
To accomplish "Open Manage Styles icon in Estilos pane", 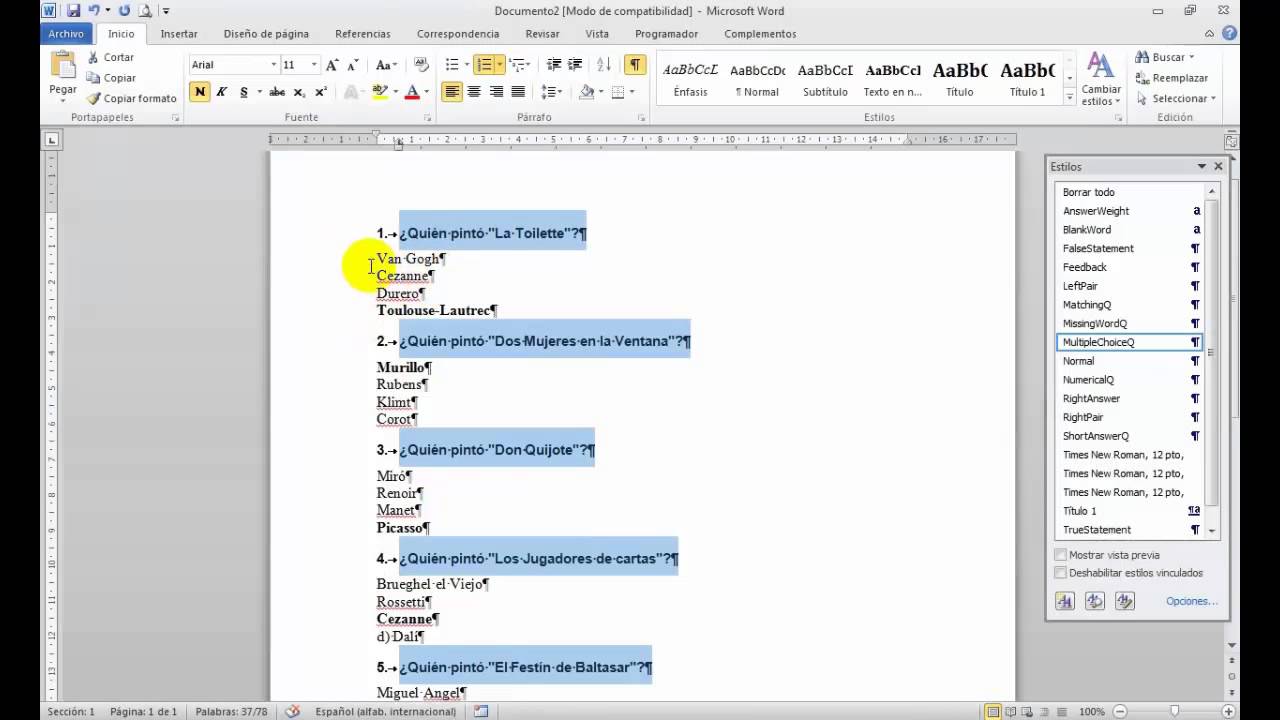I will coord(1125,601).
